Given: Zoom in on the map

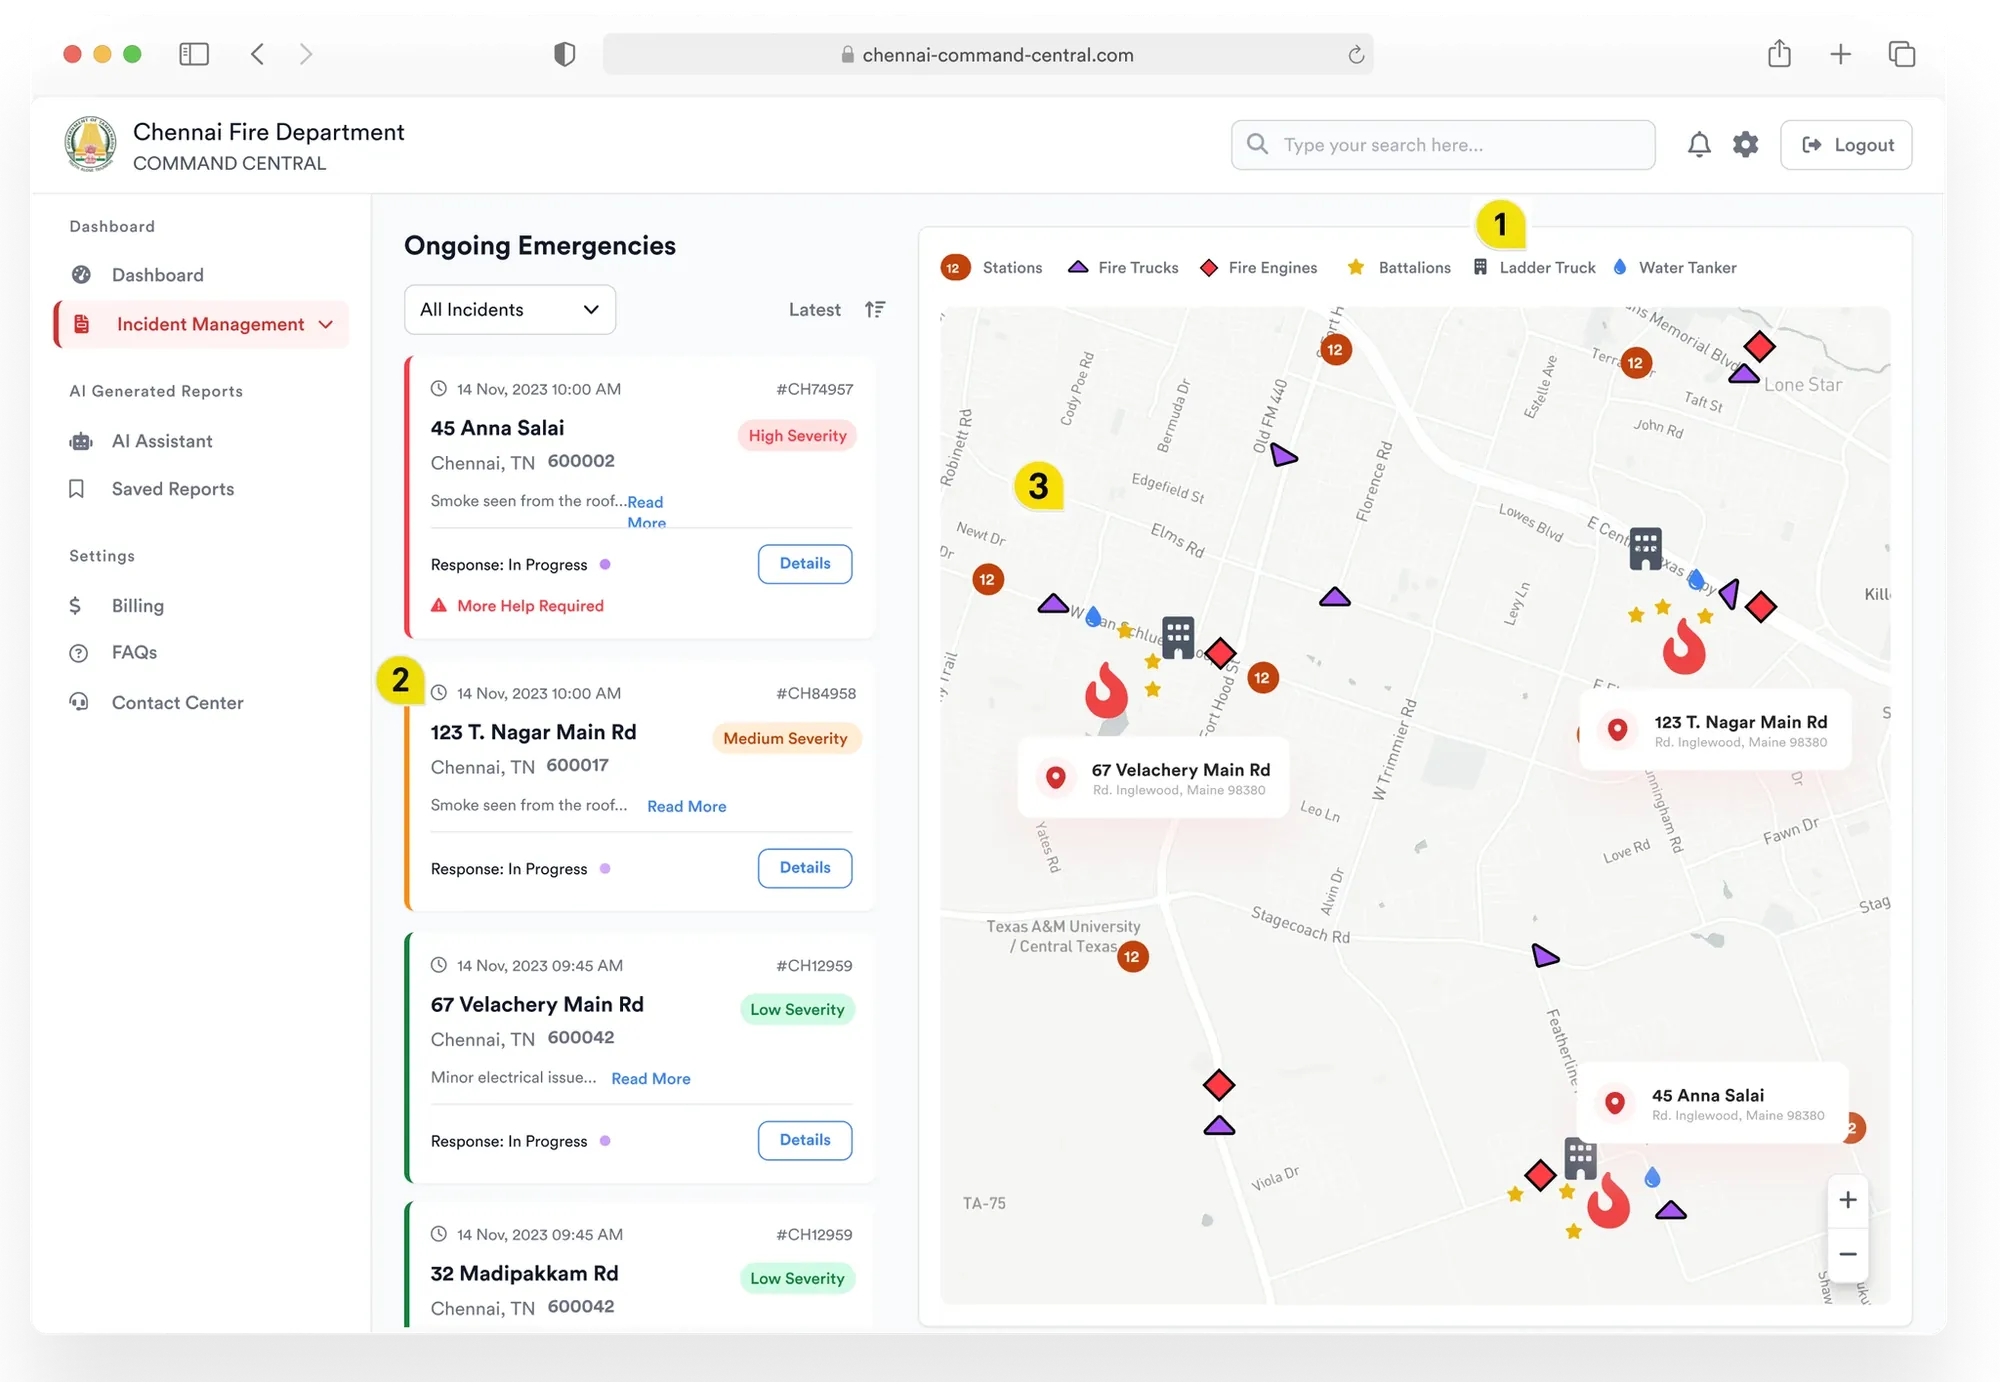Looking at the screenshot, I should [x=1847, y=1199].
